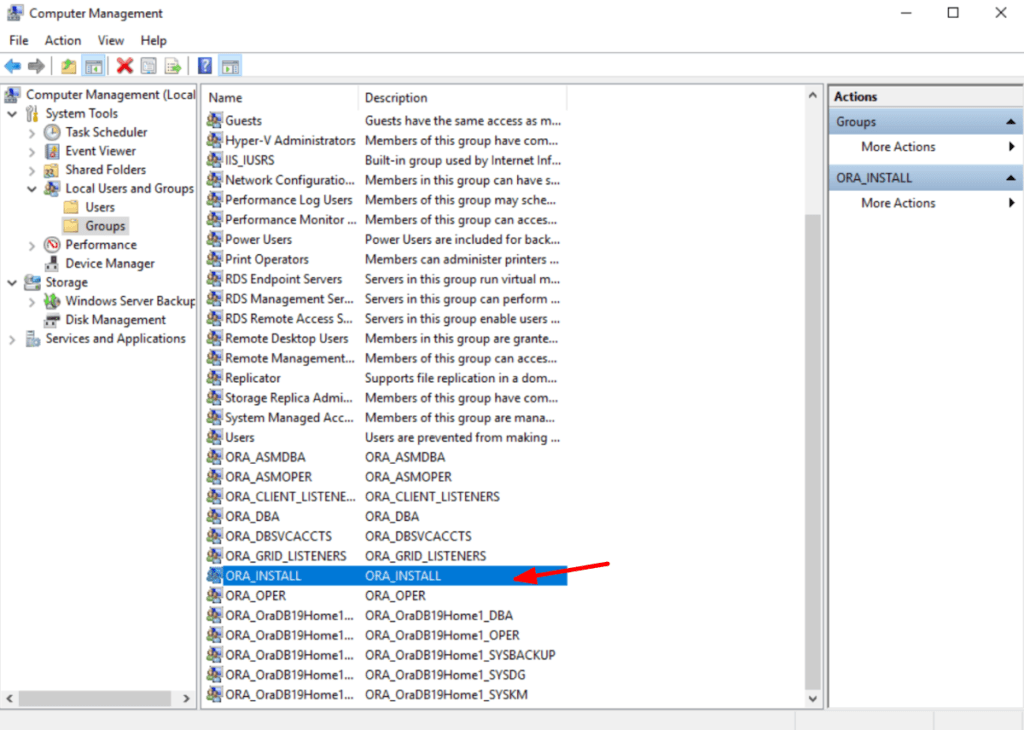1024x730 pixels.
Task: Click the Performance gauge icon
Action: (52, 245)
